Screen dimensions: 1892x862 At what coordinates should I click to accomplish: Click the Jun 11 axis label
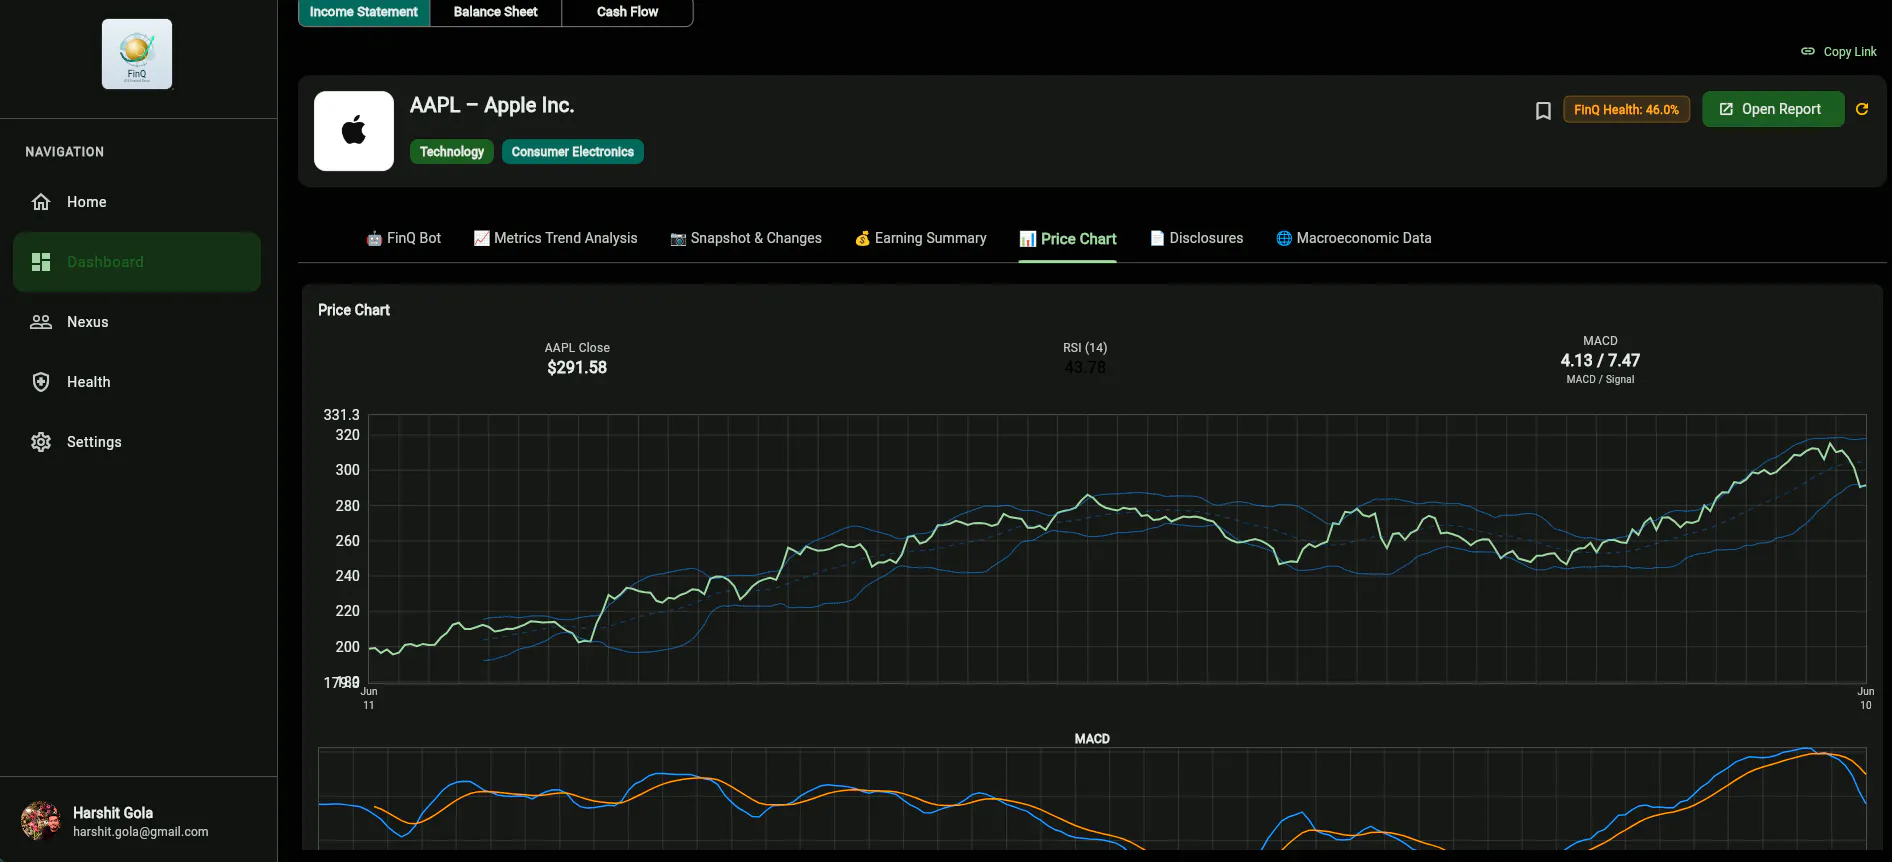(x=369, y=698)
